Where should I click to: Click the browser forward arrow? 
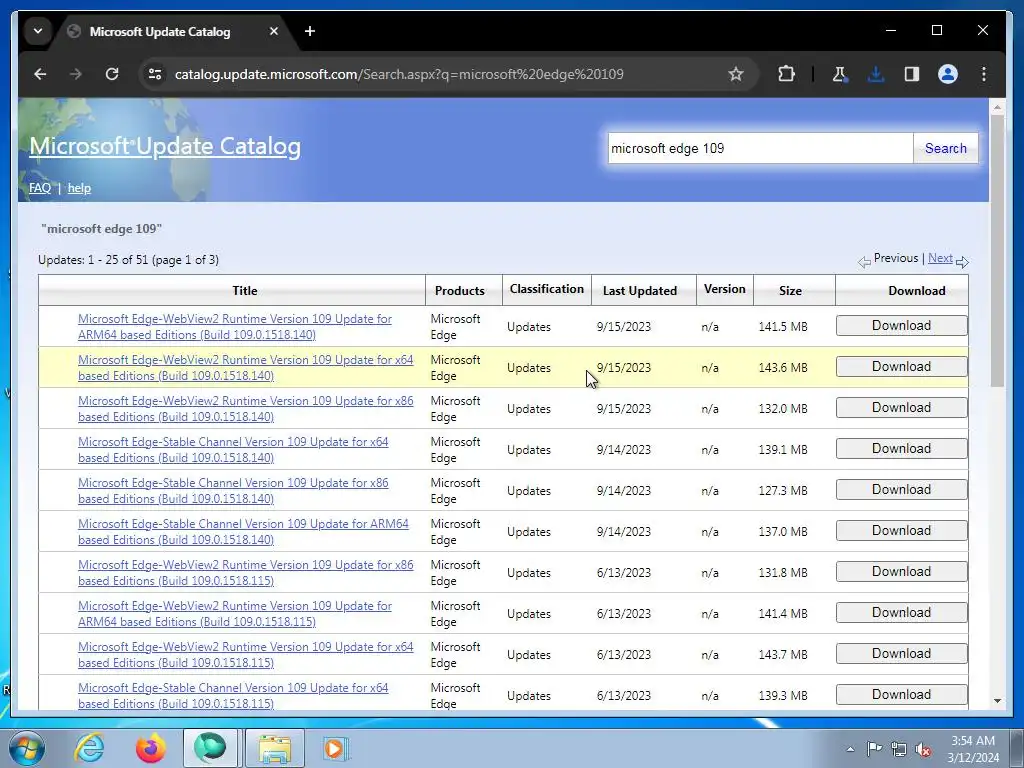click(x=76, y=74)
